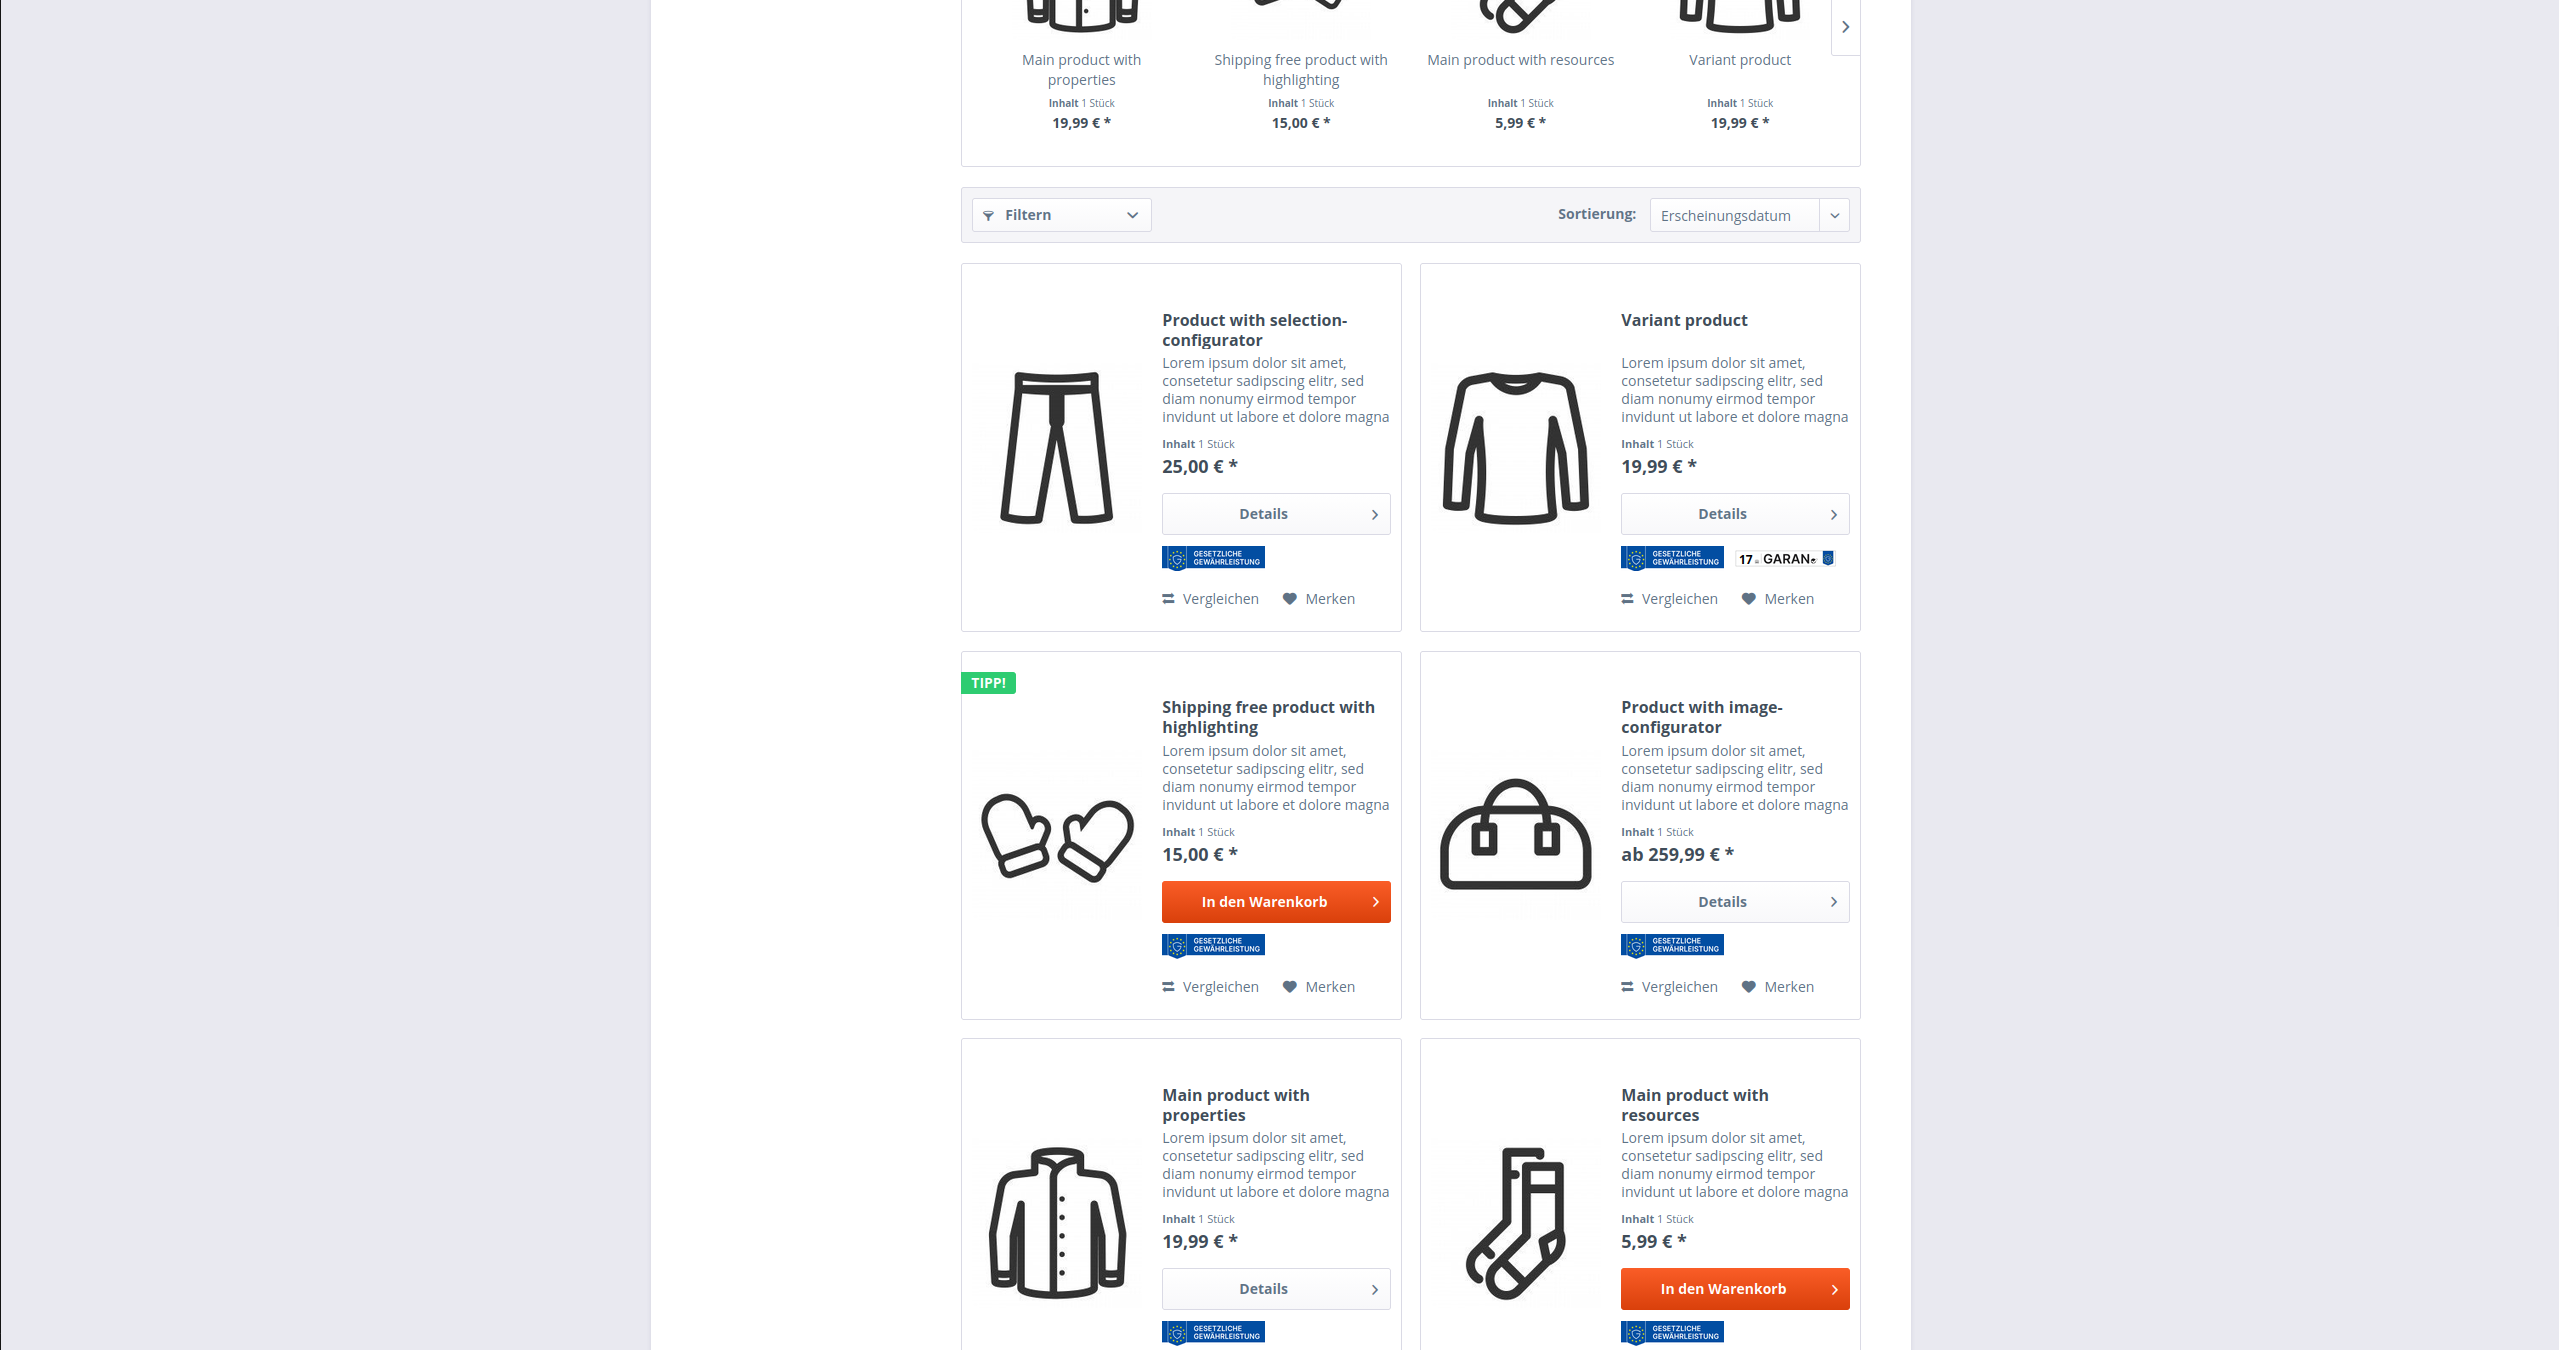Click the slider's next arrow

(1846, 27)
